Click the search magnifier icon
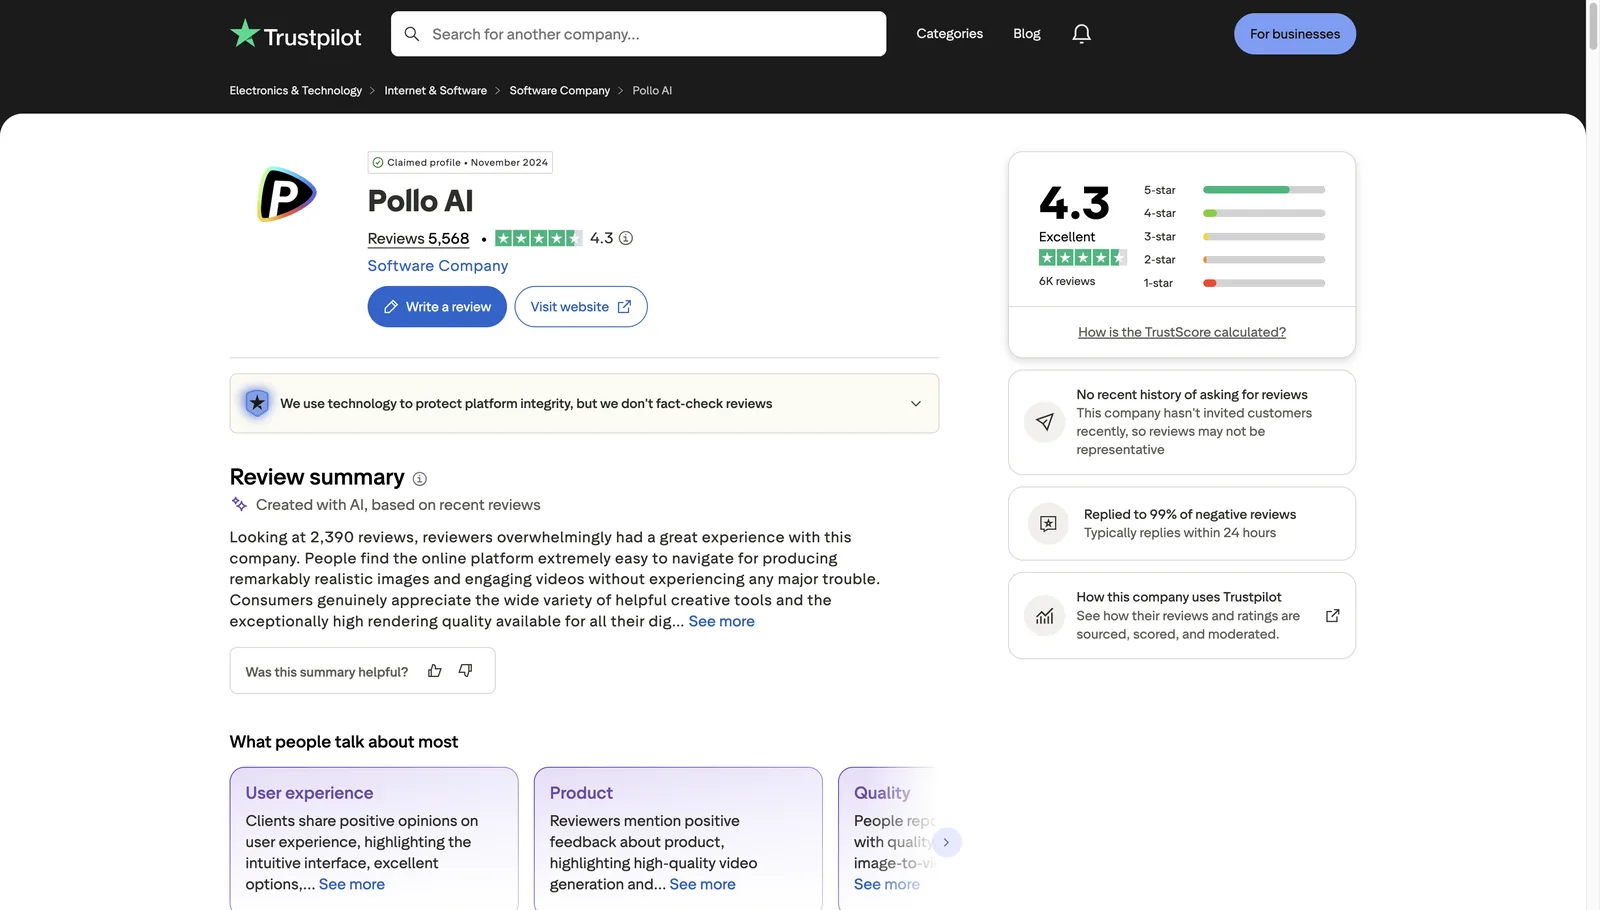The width and height of the screenshot is (1600, 910). point(411,34)
